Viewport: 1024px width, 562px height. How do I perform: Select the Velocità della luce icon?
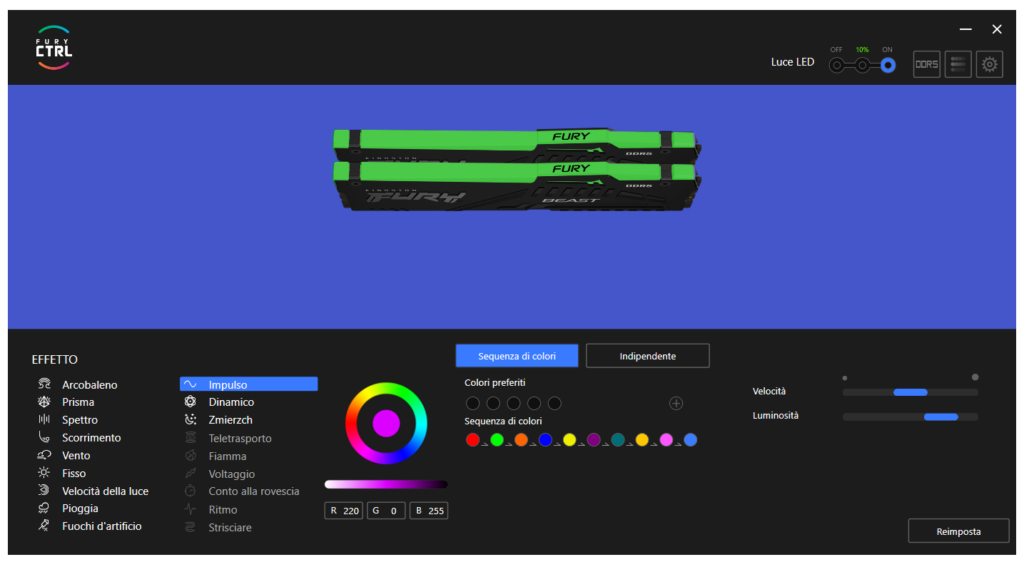[44, 490]
